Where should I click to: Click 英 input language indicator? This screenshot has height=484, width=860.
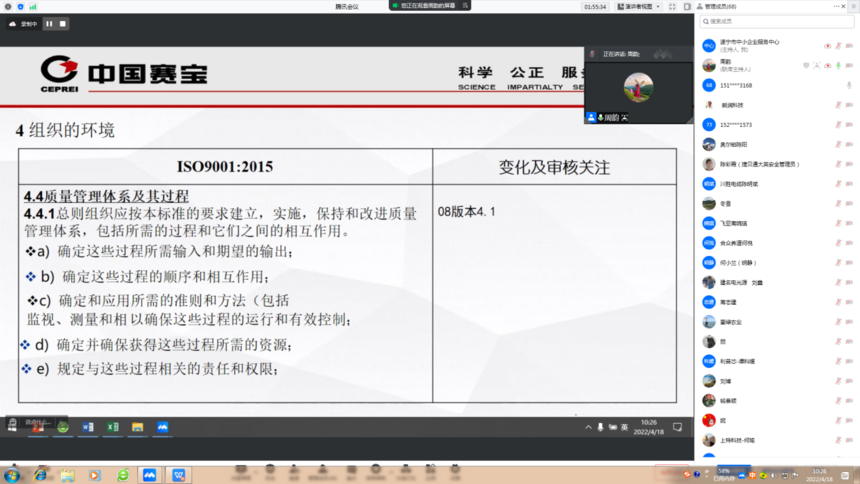point(624,427)
